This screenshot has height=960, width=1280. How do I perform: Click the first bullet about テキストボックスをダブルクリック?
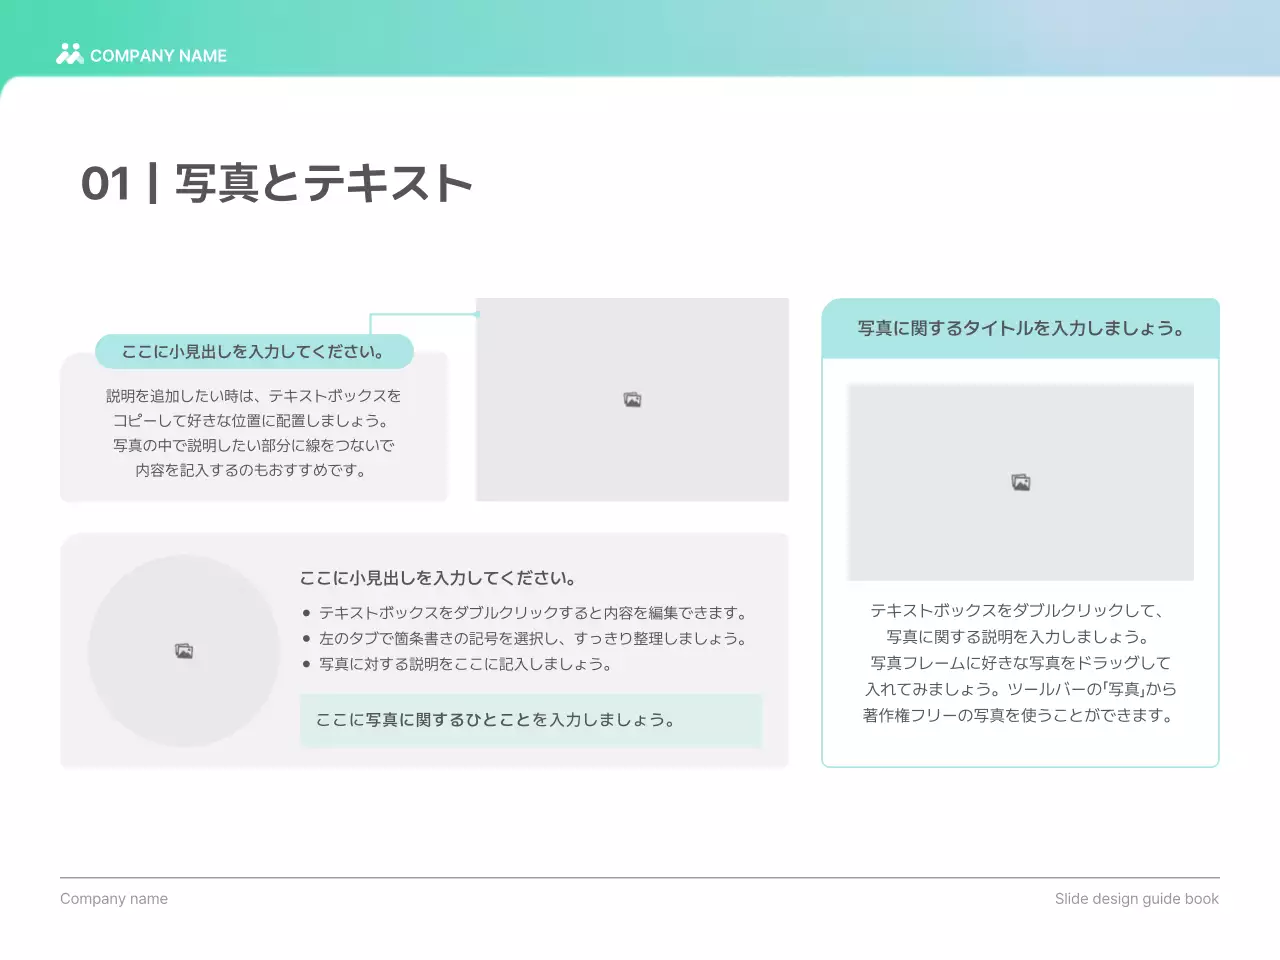point(532,613)
